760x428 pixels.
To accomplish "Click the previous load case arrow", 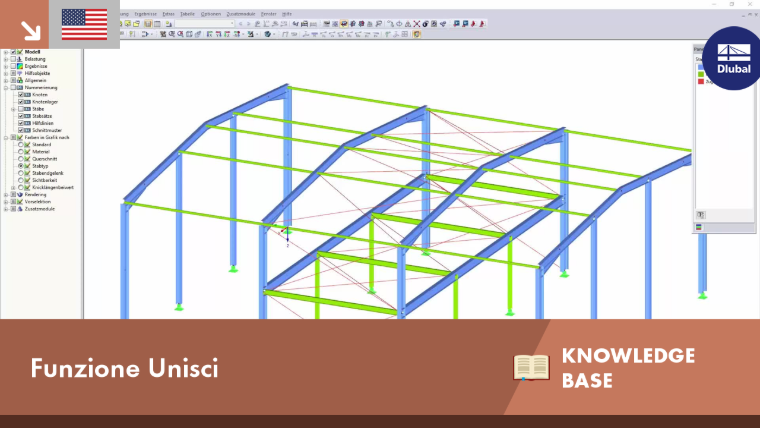I will [240, 24].
